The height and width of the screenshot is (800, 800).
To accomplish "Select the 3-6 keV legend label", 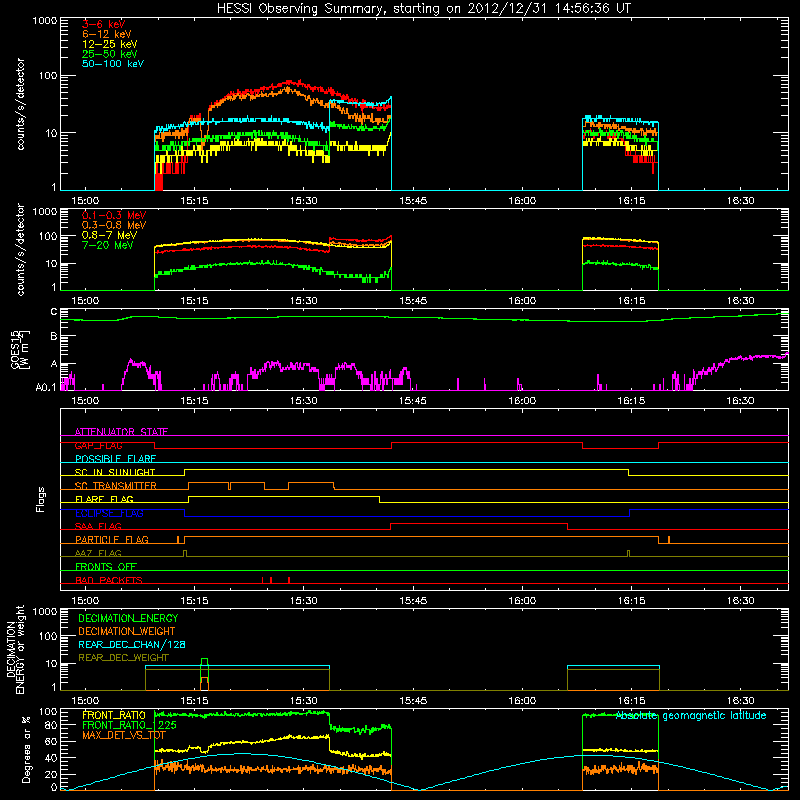I will [104, 24].
